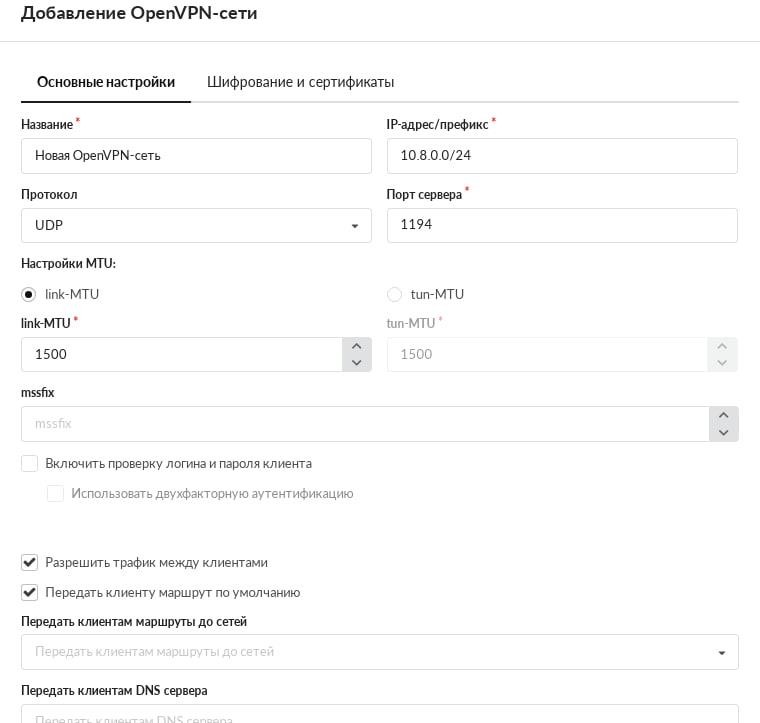
Task: Increase mssfix value with up arrow
Action: point(724,415)
